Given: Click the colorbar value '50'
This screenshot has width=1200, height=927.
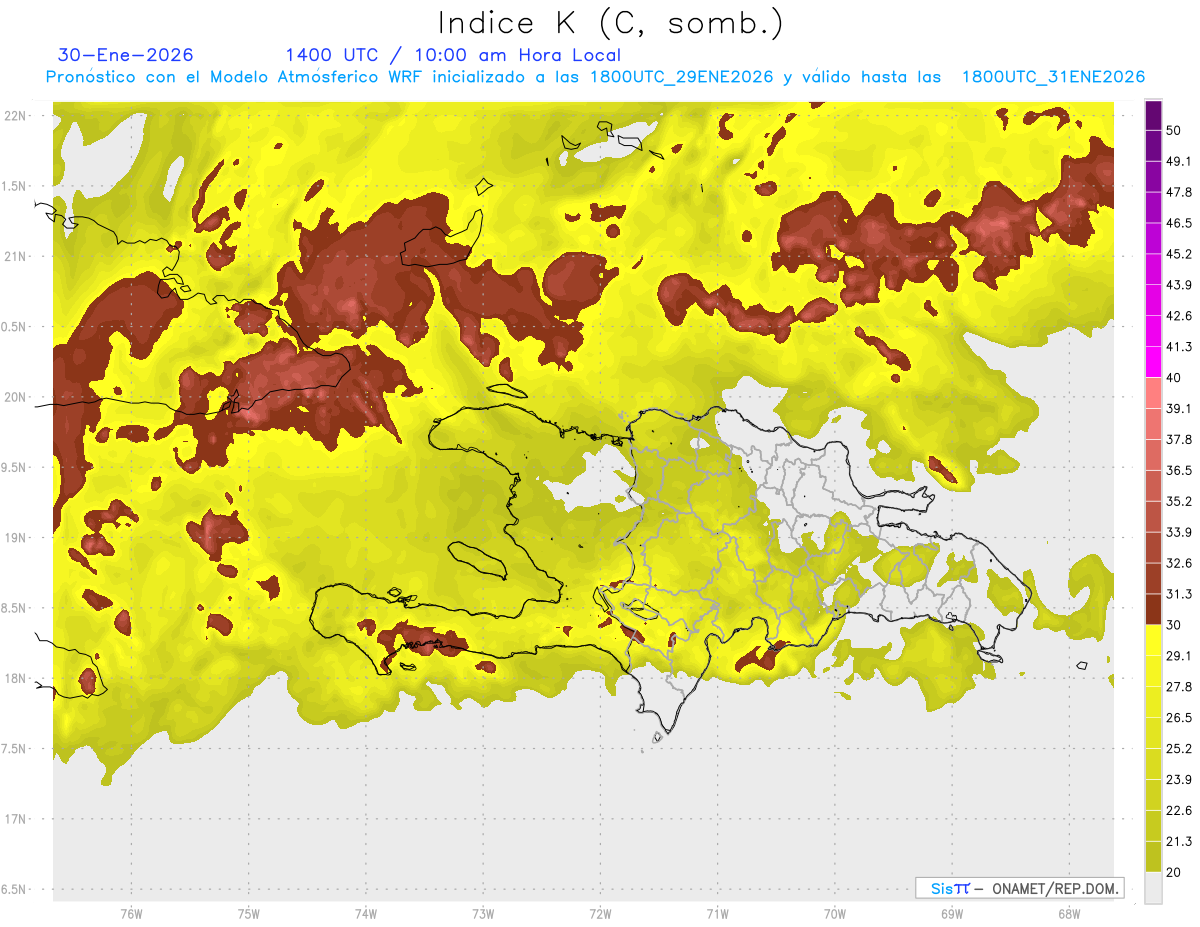Looking at the screenshot, I should coord(1175,130).
